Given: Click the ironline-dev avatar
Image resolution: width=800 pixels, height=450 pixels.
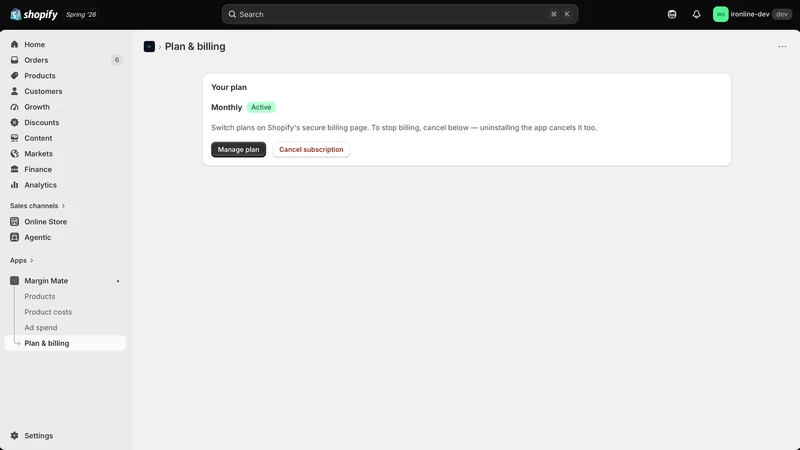Looking at the screenshot, I should coord(720,14).
